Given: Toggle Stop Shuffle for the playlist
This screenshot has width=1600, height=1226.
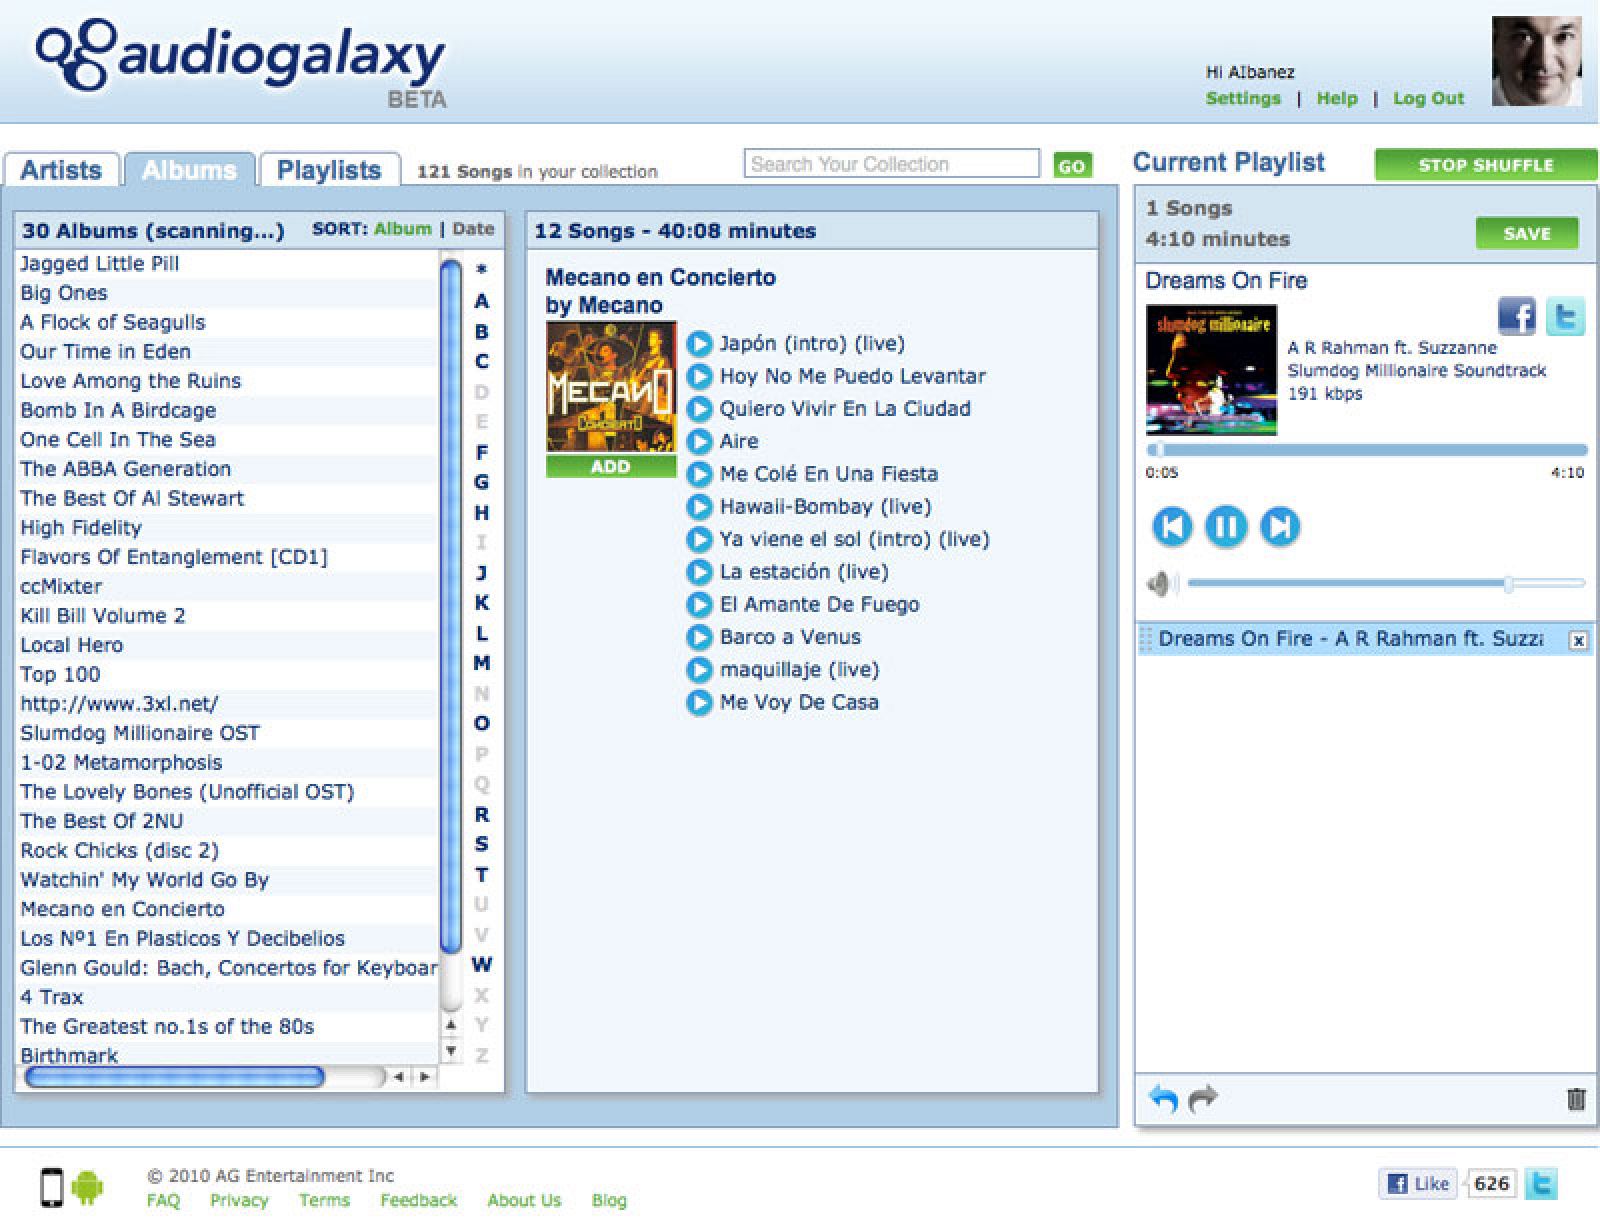Looking at the screenshot, I should point(1486,164).
